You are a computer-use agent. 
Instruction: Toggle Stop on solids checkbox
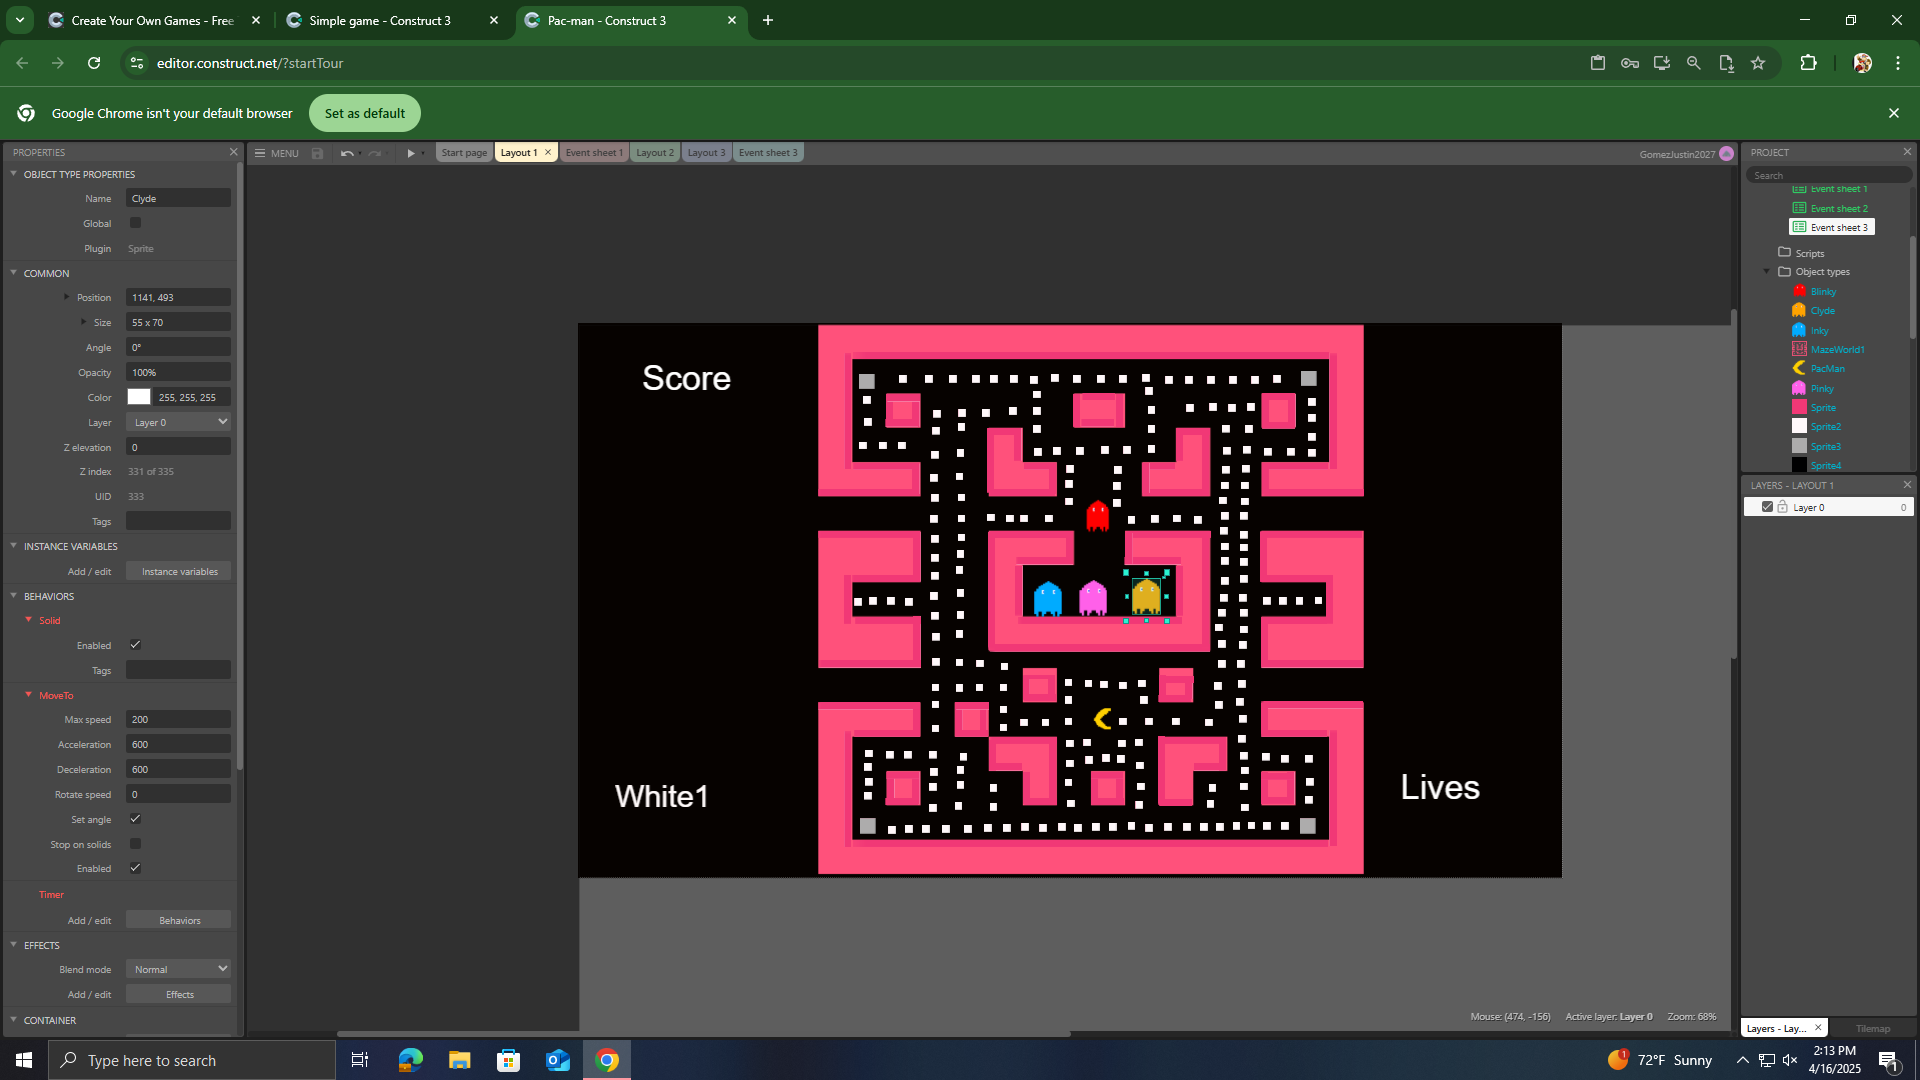click(x=135, y=844)
